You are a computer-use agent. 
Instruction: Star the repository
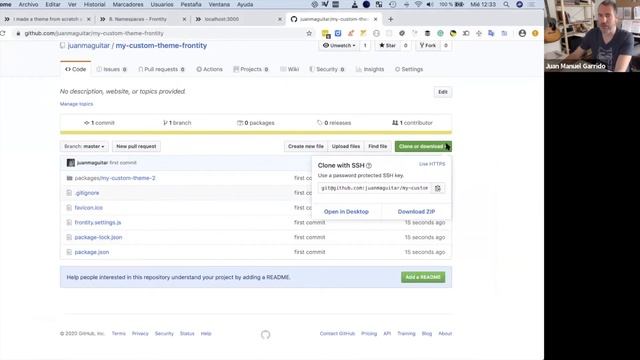[x=387, y=46]
